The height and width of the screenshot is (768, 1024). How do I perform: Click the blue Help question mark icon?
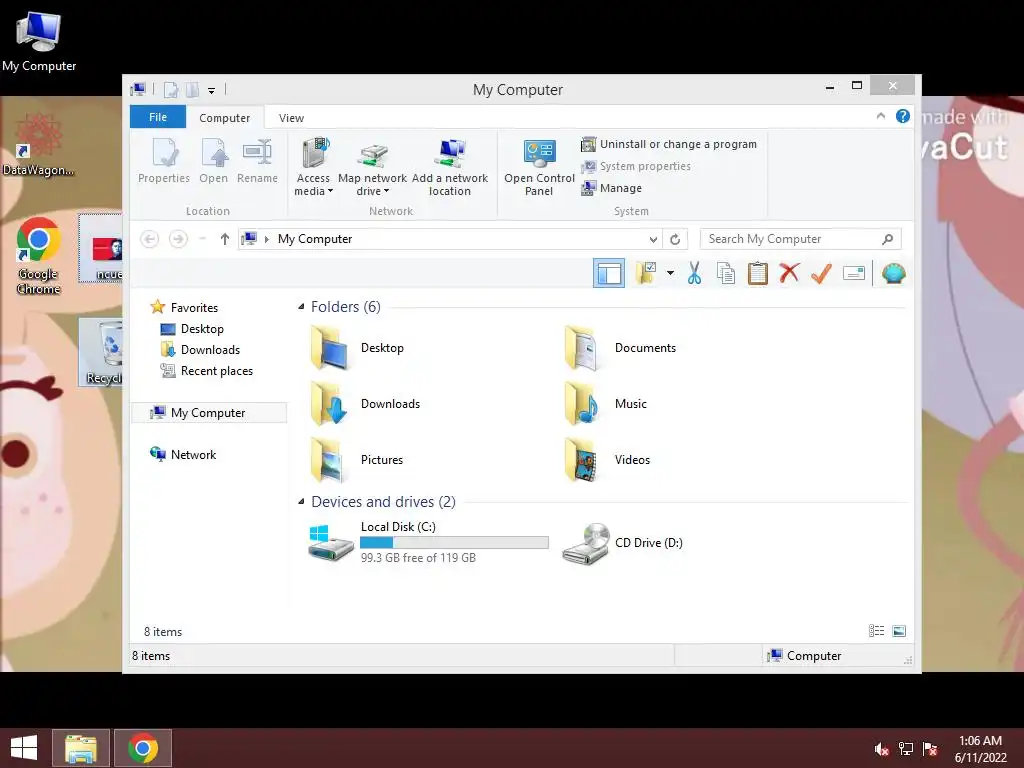click(x=903, y=116)
